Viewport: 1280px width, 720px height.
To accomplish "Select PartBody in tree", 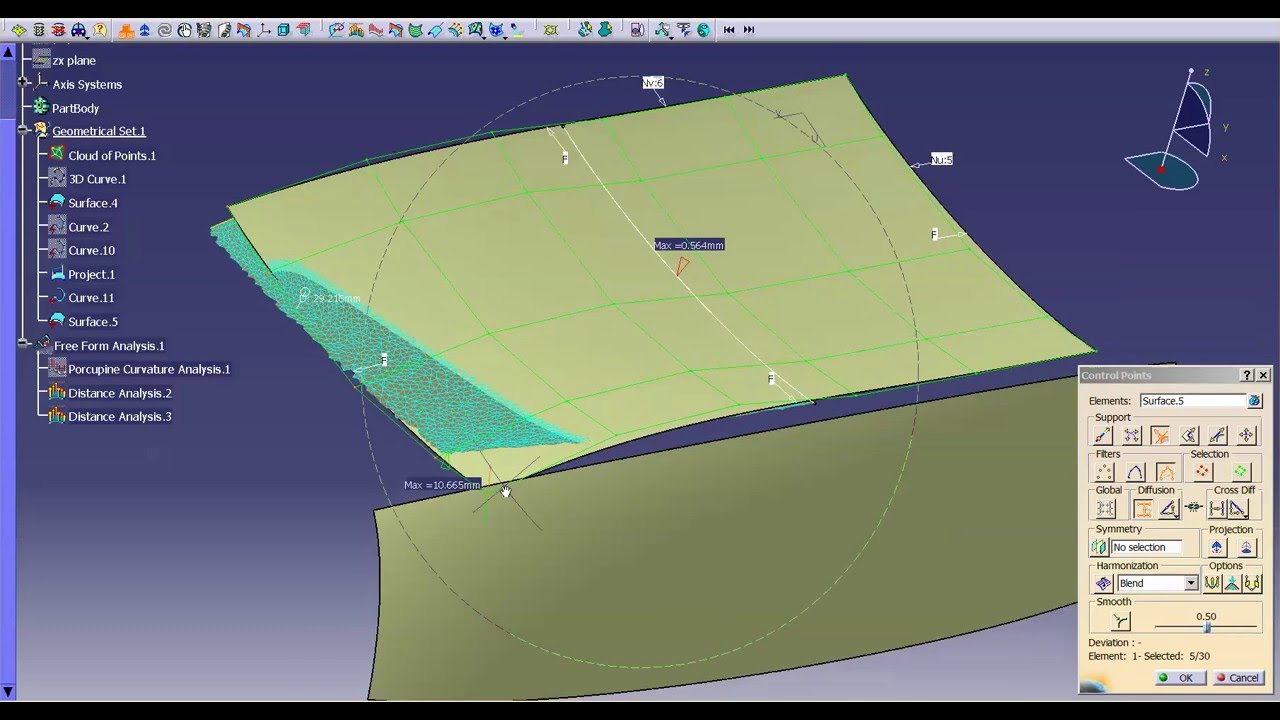I will pos(75,108).
